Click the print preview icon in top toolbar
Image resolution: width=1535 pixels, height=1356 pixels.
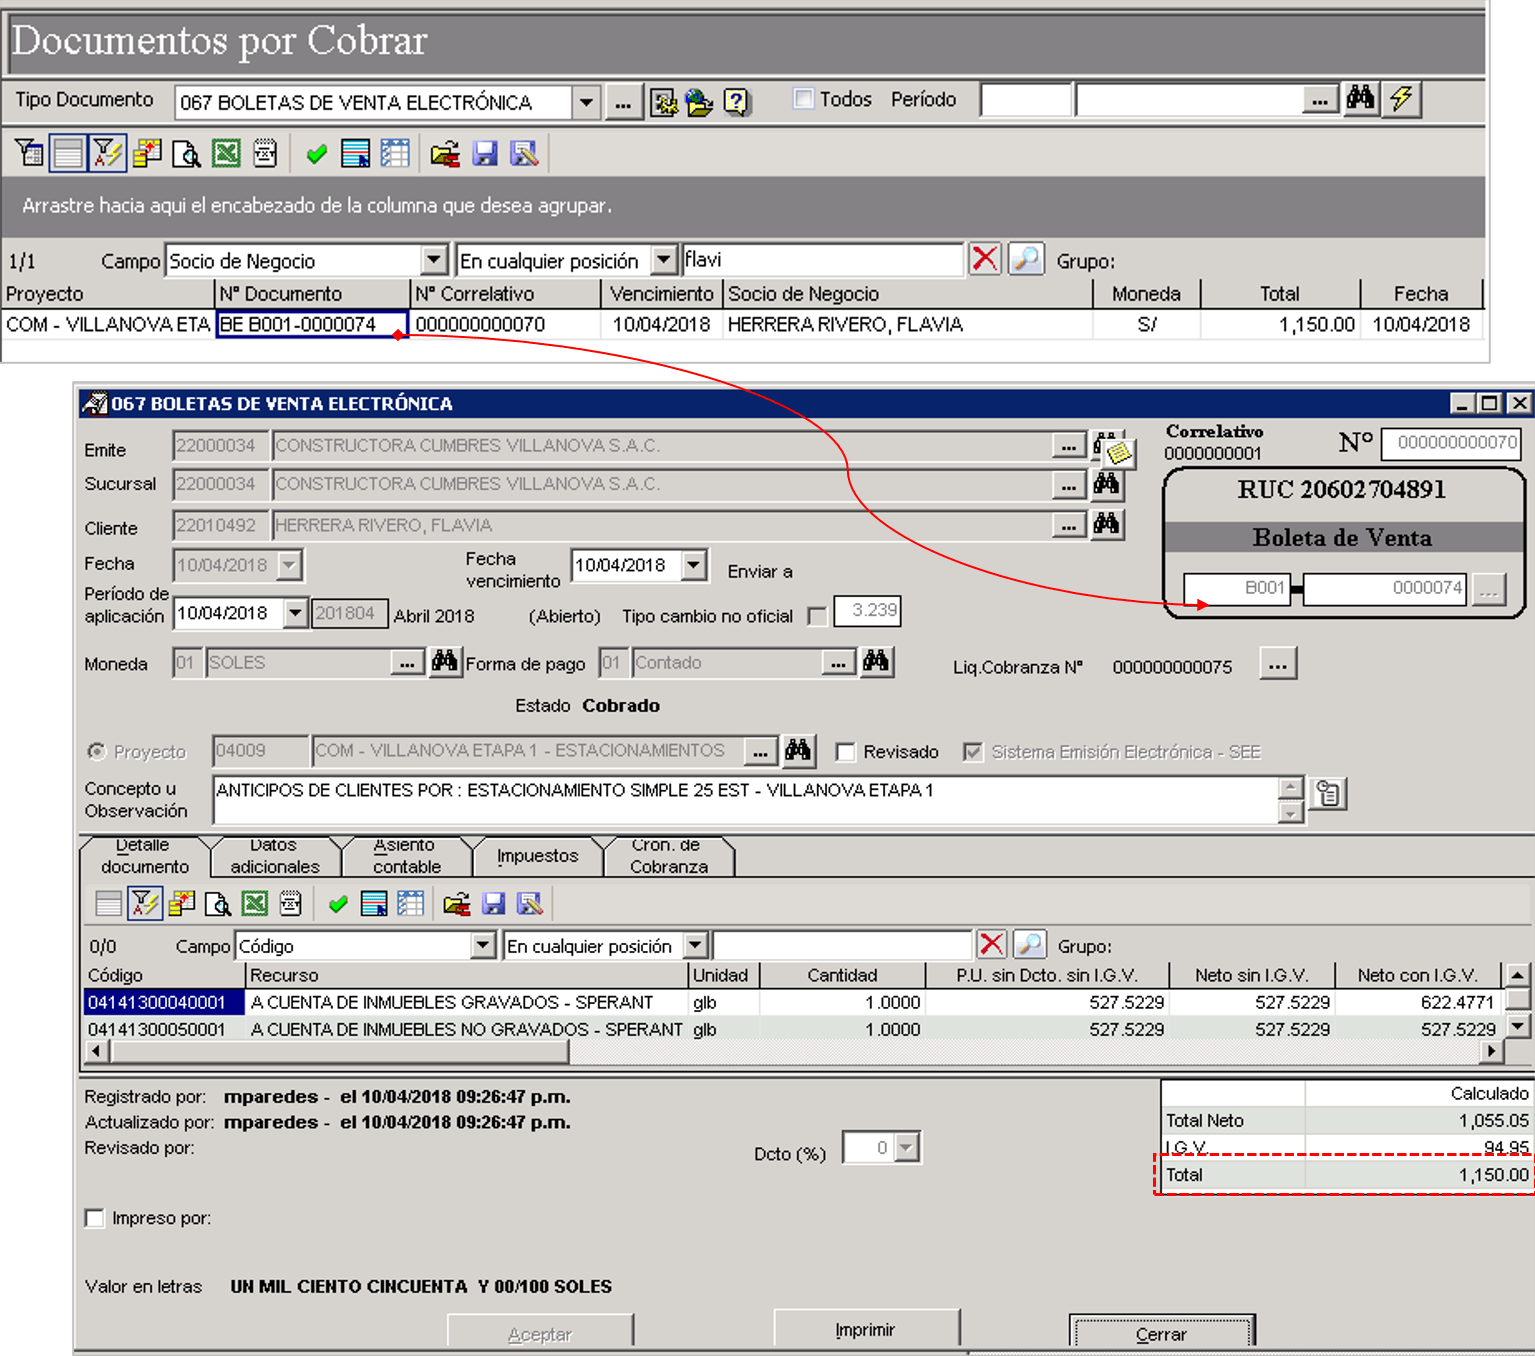(186, 153)
